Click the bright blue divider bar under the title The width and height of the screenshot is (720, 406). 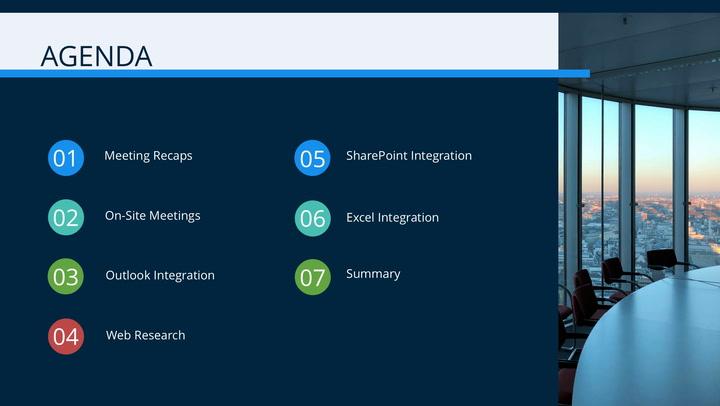point(280,73)
